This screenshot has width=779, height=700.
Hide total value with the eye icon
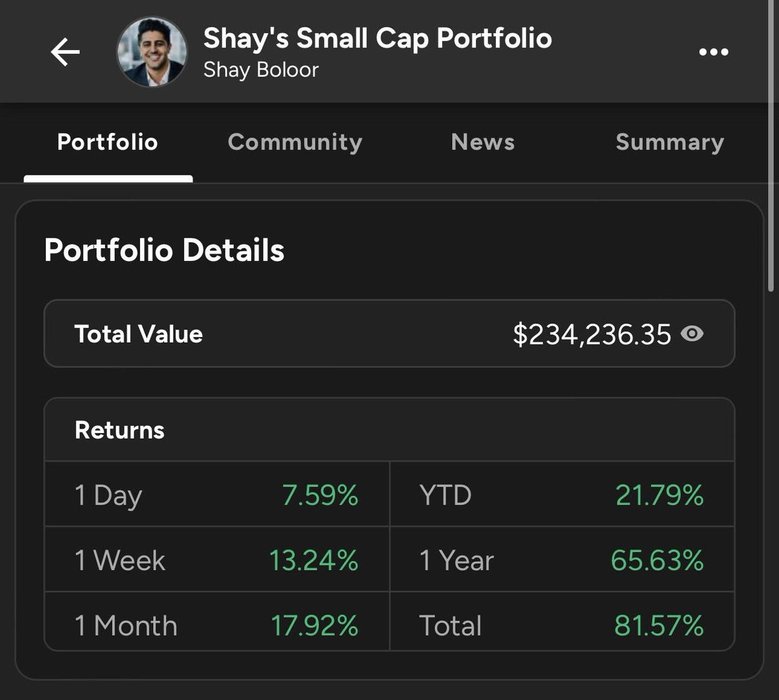coord(692,333)
